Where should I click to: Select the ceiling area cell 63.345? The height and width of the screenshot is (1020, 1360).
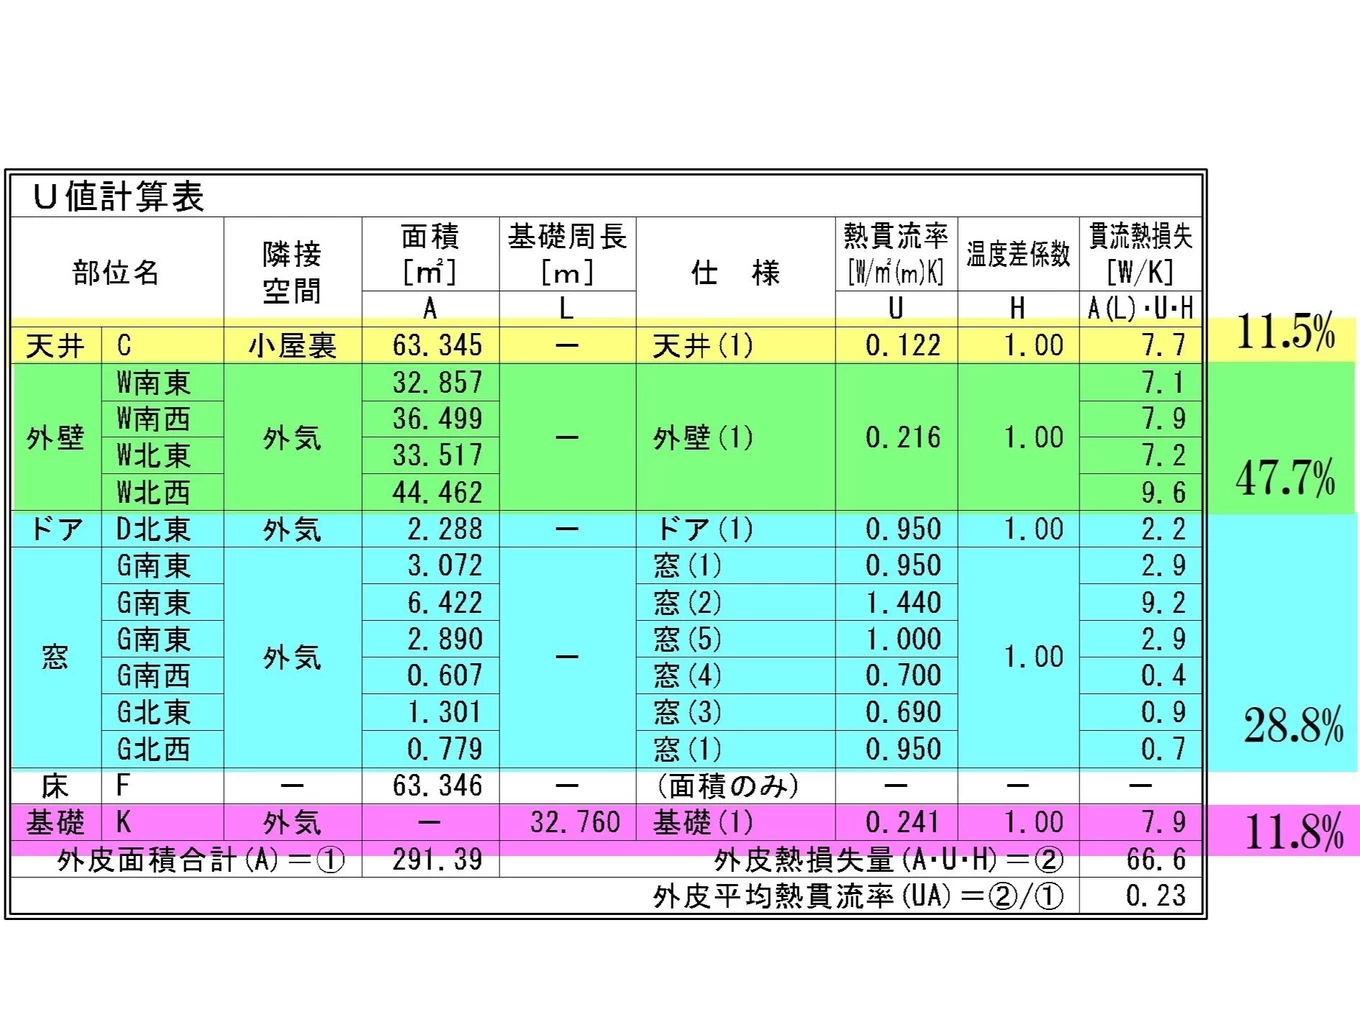click(437, 346)
